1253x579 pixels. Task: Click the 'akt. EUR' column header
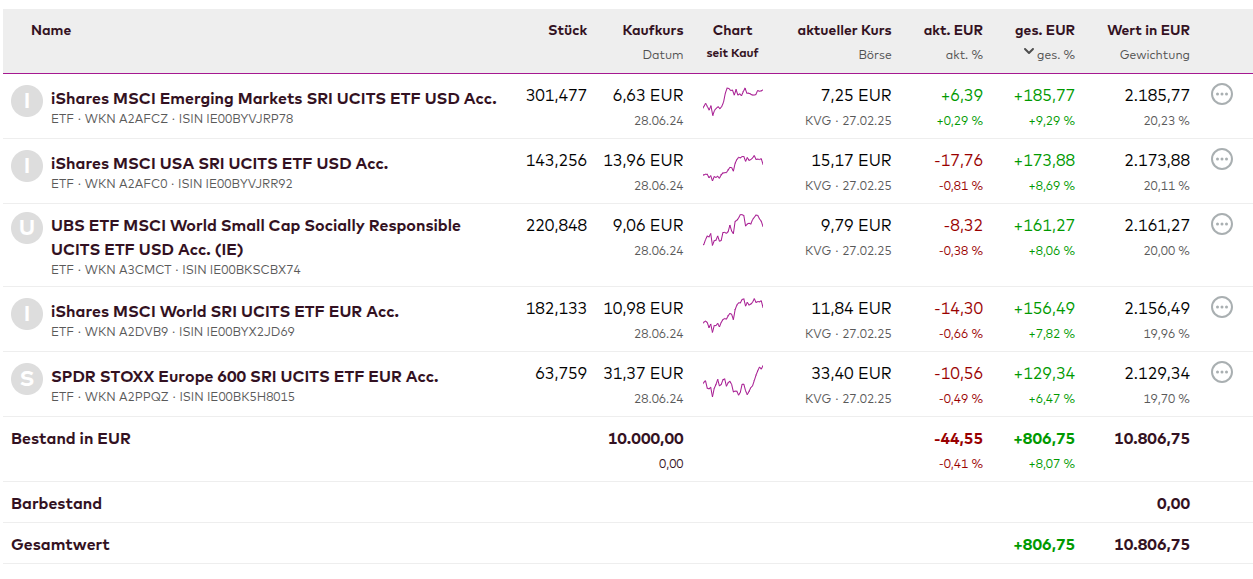[x=952, y=30]
